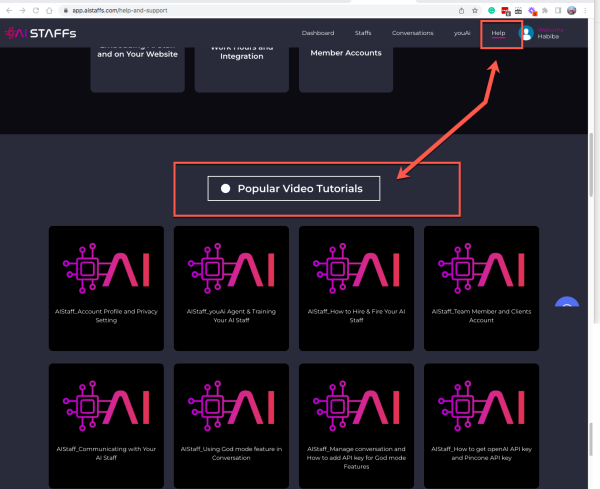Viewport: 600px width, 489px height.
Task: Go back with browser back arrow
Action: click(9, 11)
